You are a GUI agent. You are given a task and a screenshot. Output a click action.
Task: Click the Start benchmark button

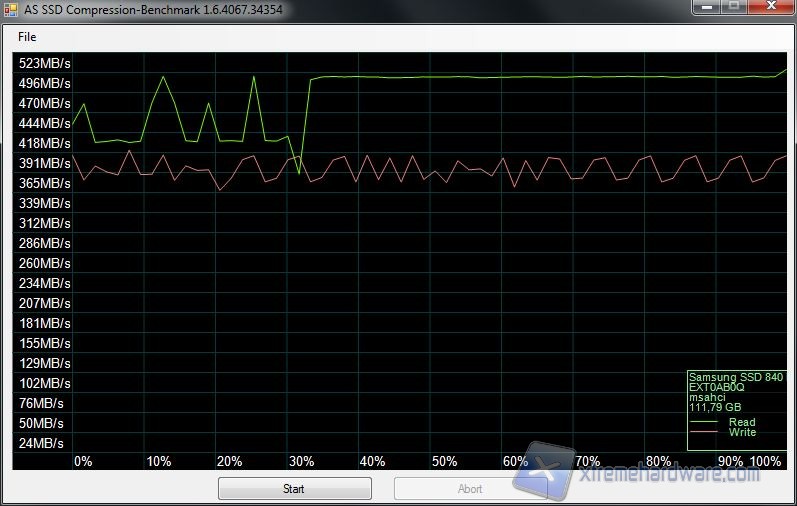tap(294, 489)
